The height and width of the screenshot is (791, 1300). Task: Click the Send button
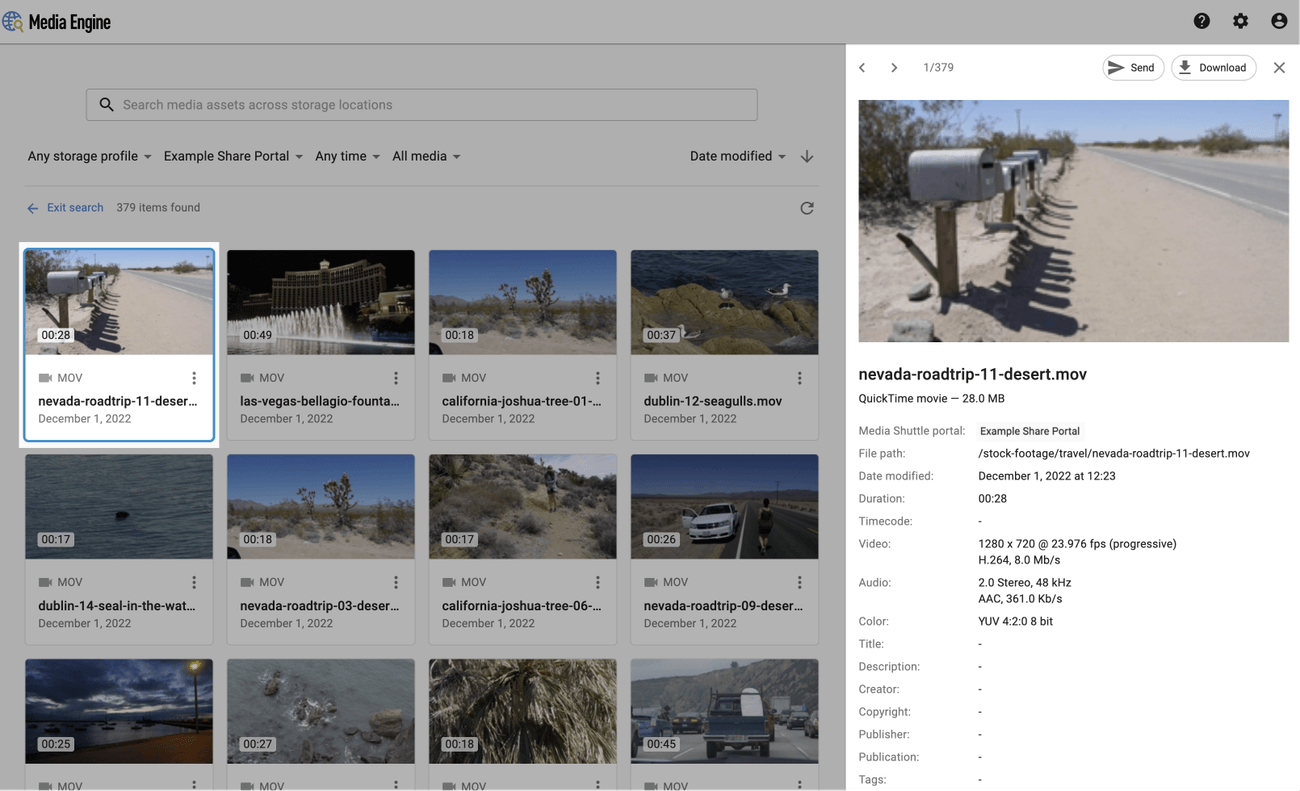pos(1133,67)
